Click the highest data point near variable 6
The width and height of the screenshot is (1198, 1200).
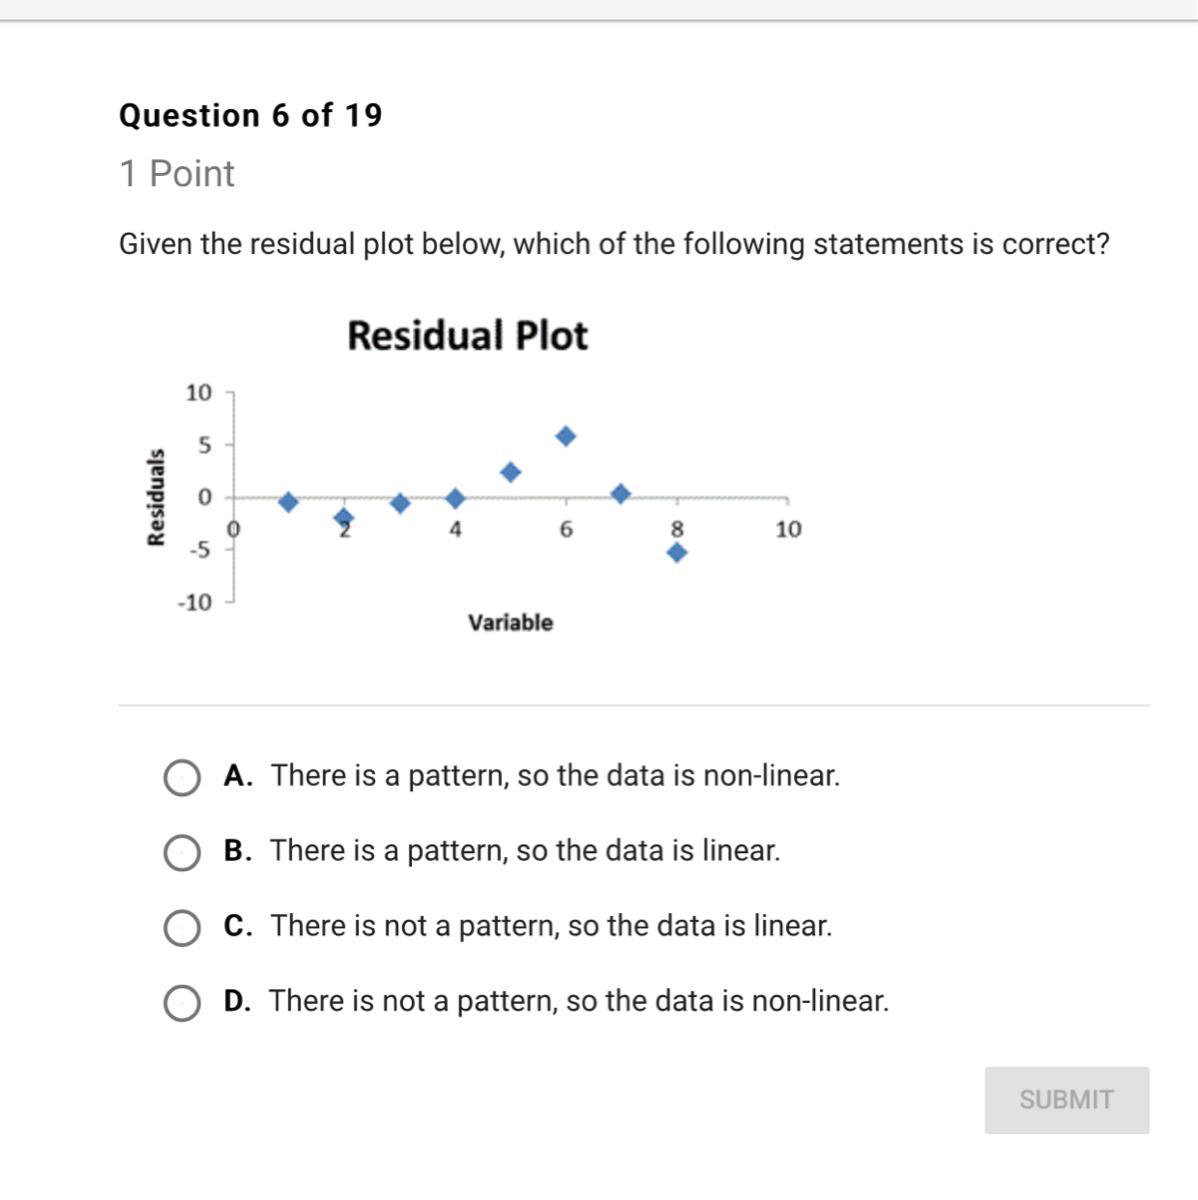coord(566,436)
